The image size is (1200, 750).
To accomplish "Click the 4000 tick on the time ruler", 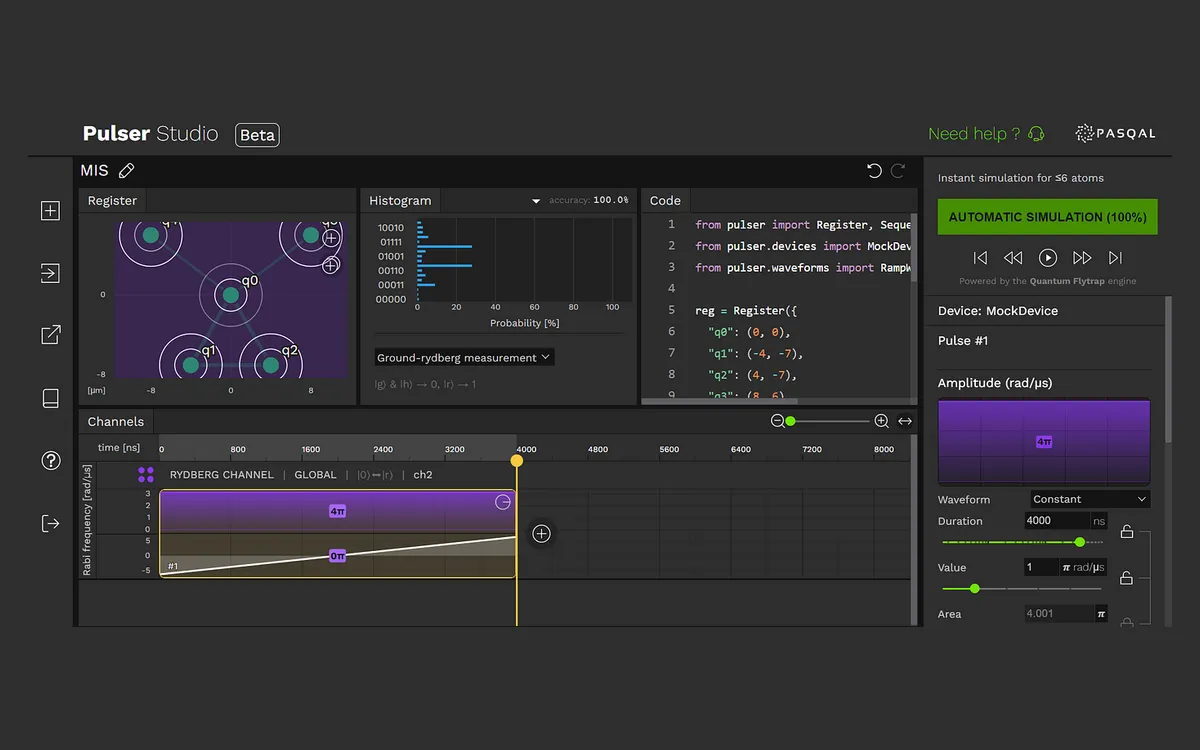I will pos(526,450).
